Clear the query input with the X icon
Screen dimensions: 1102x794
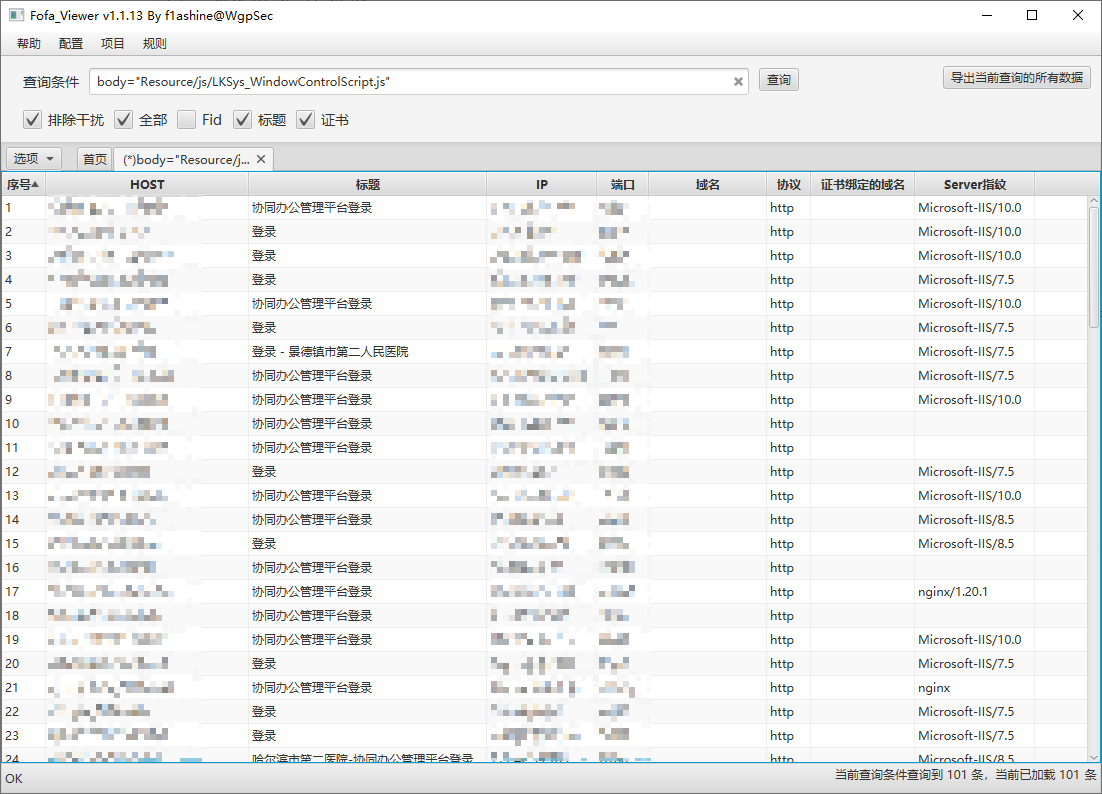click(739, 82)
